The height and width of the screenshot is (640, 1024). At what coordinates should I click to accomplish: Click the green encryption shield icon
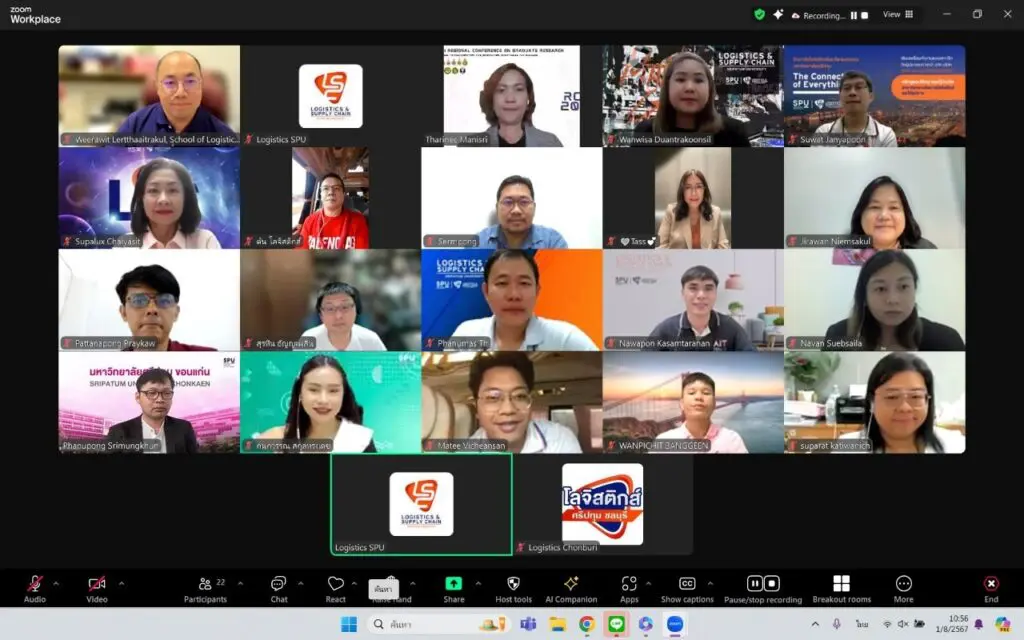coord(760,14)
